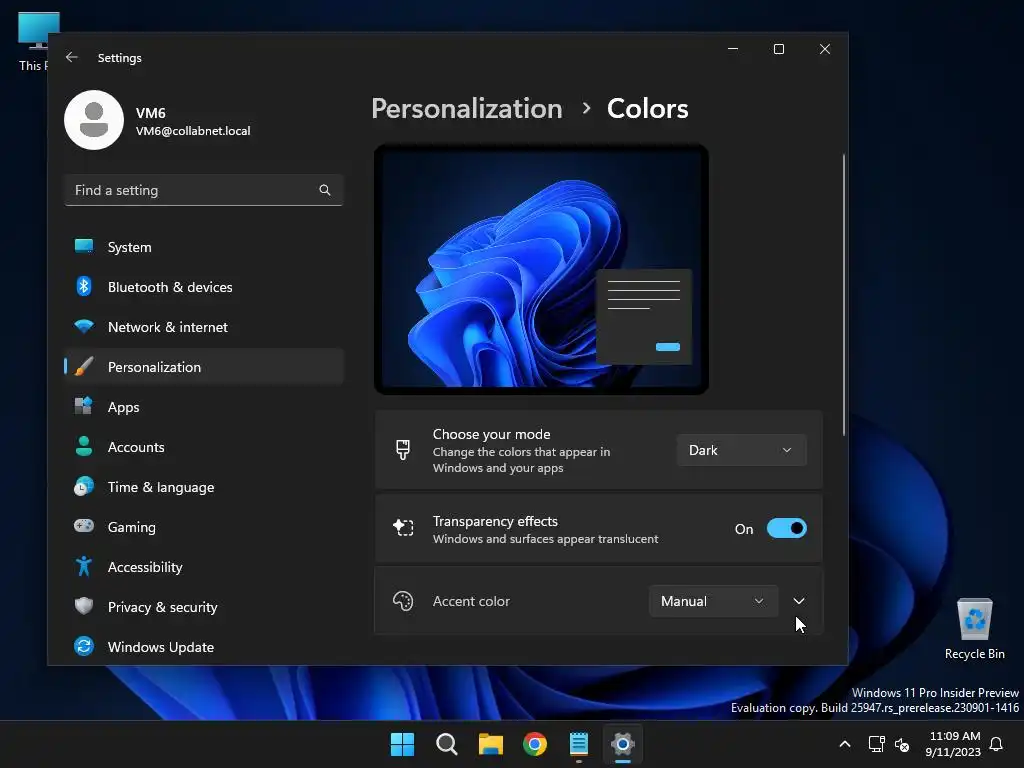Click the Privacy & security shield icon
This screenshot has height=768, width=1024.
coord(84,606)
